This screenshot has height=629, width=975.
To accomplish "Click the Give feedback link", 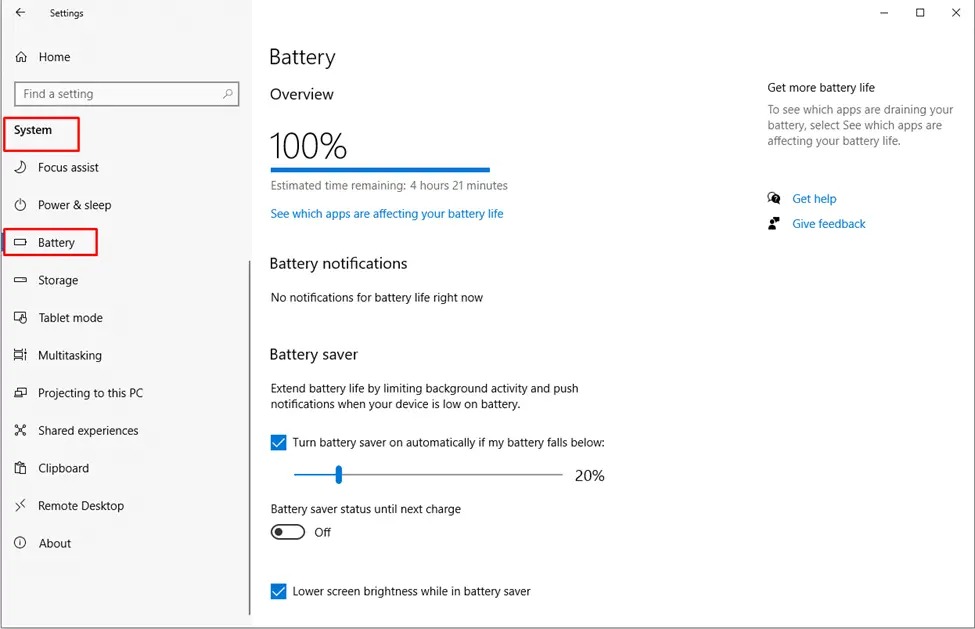I will click(x=828, y=223).
